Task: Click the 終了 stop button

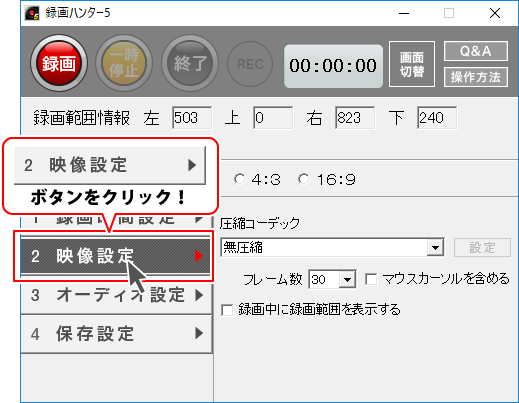Action: coord(190,63)
